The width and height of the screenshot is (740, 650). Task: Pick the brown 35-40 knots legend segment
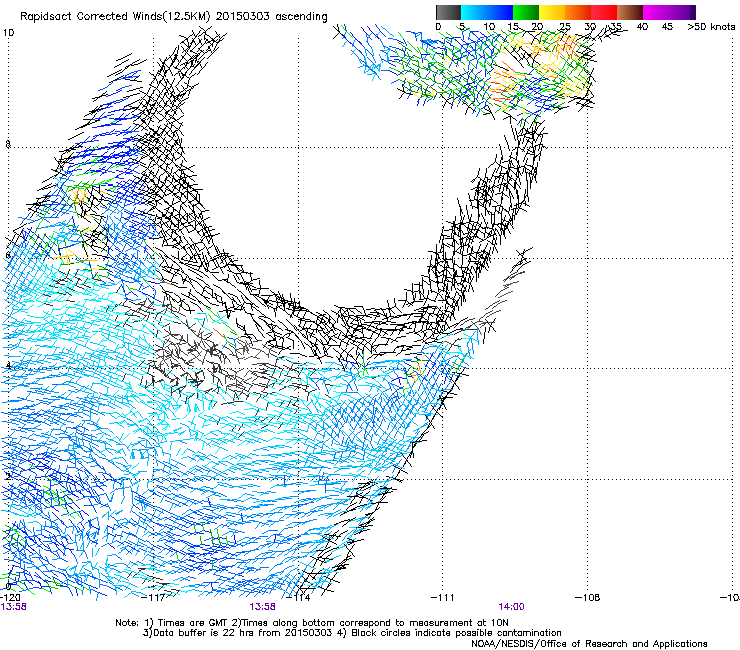[x=630, y=12]
